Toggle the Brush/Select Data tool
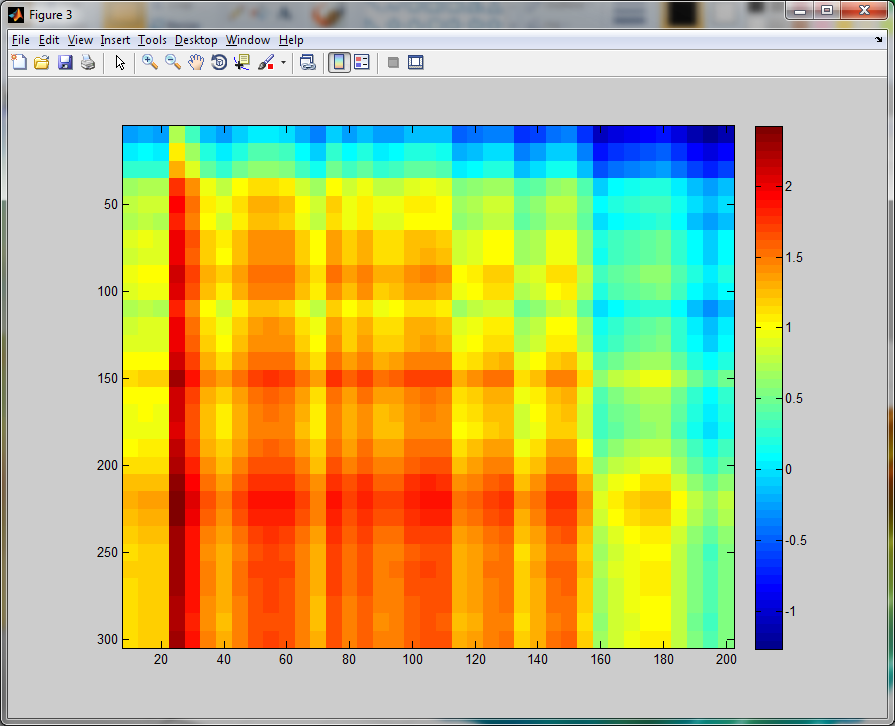This screenshot has height=726, width=895. pyautogui.click(x=266, y=62)
